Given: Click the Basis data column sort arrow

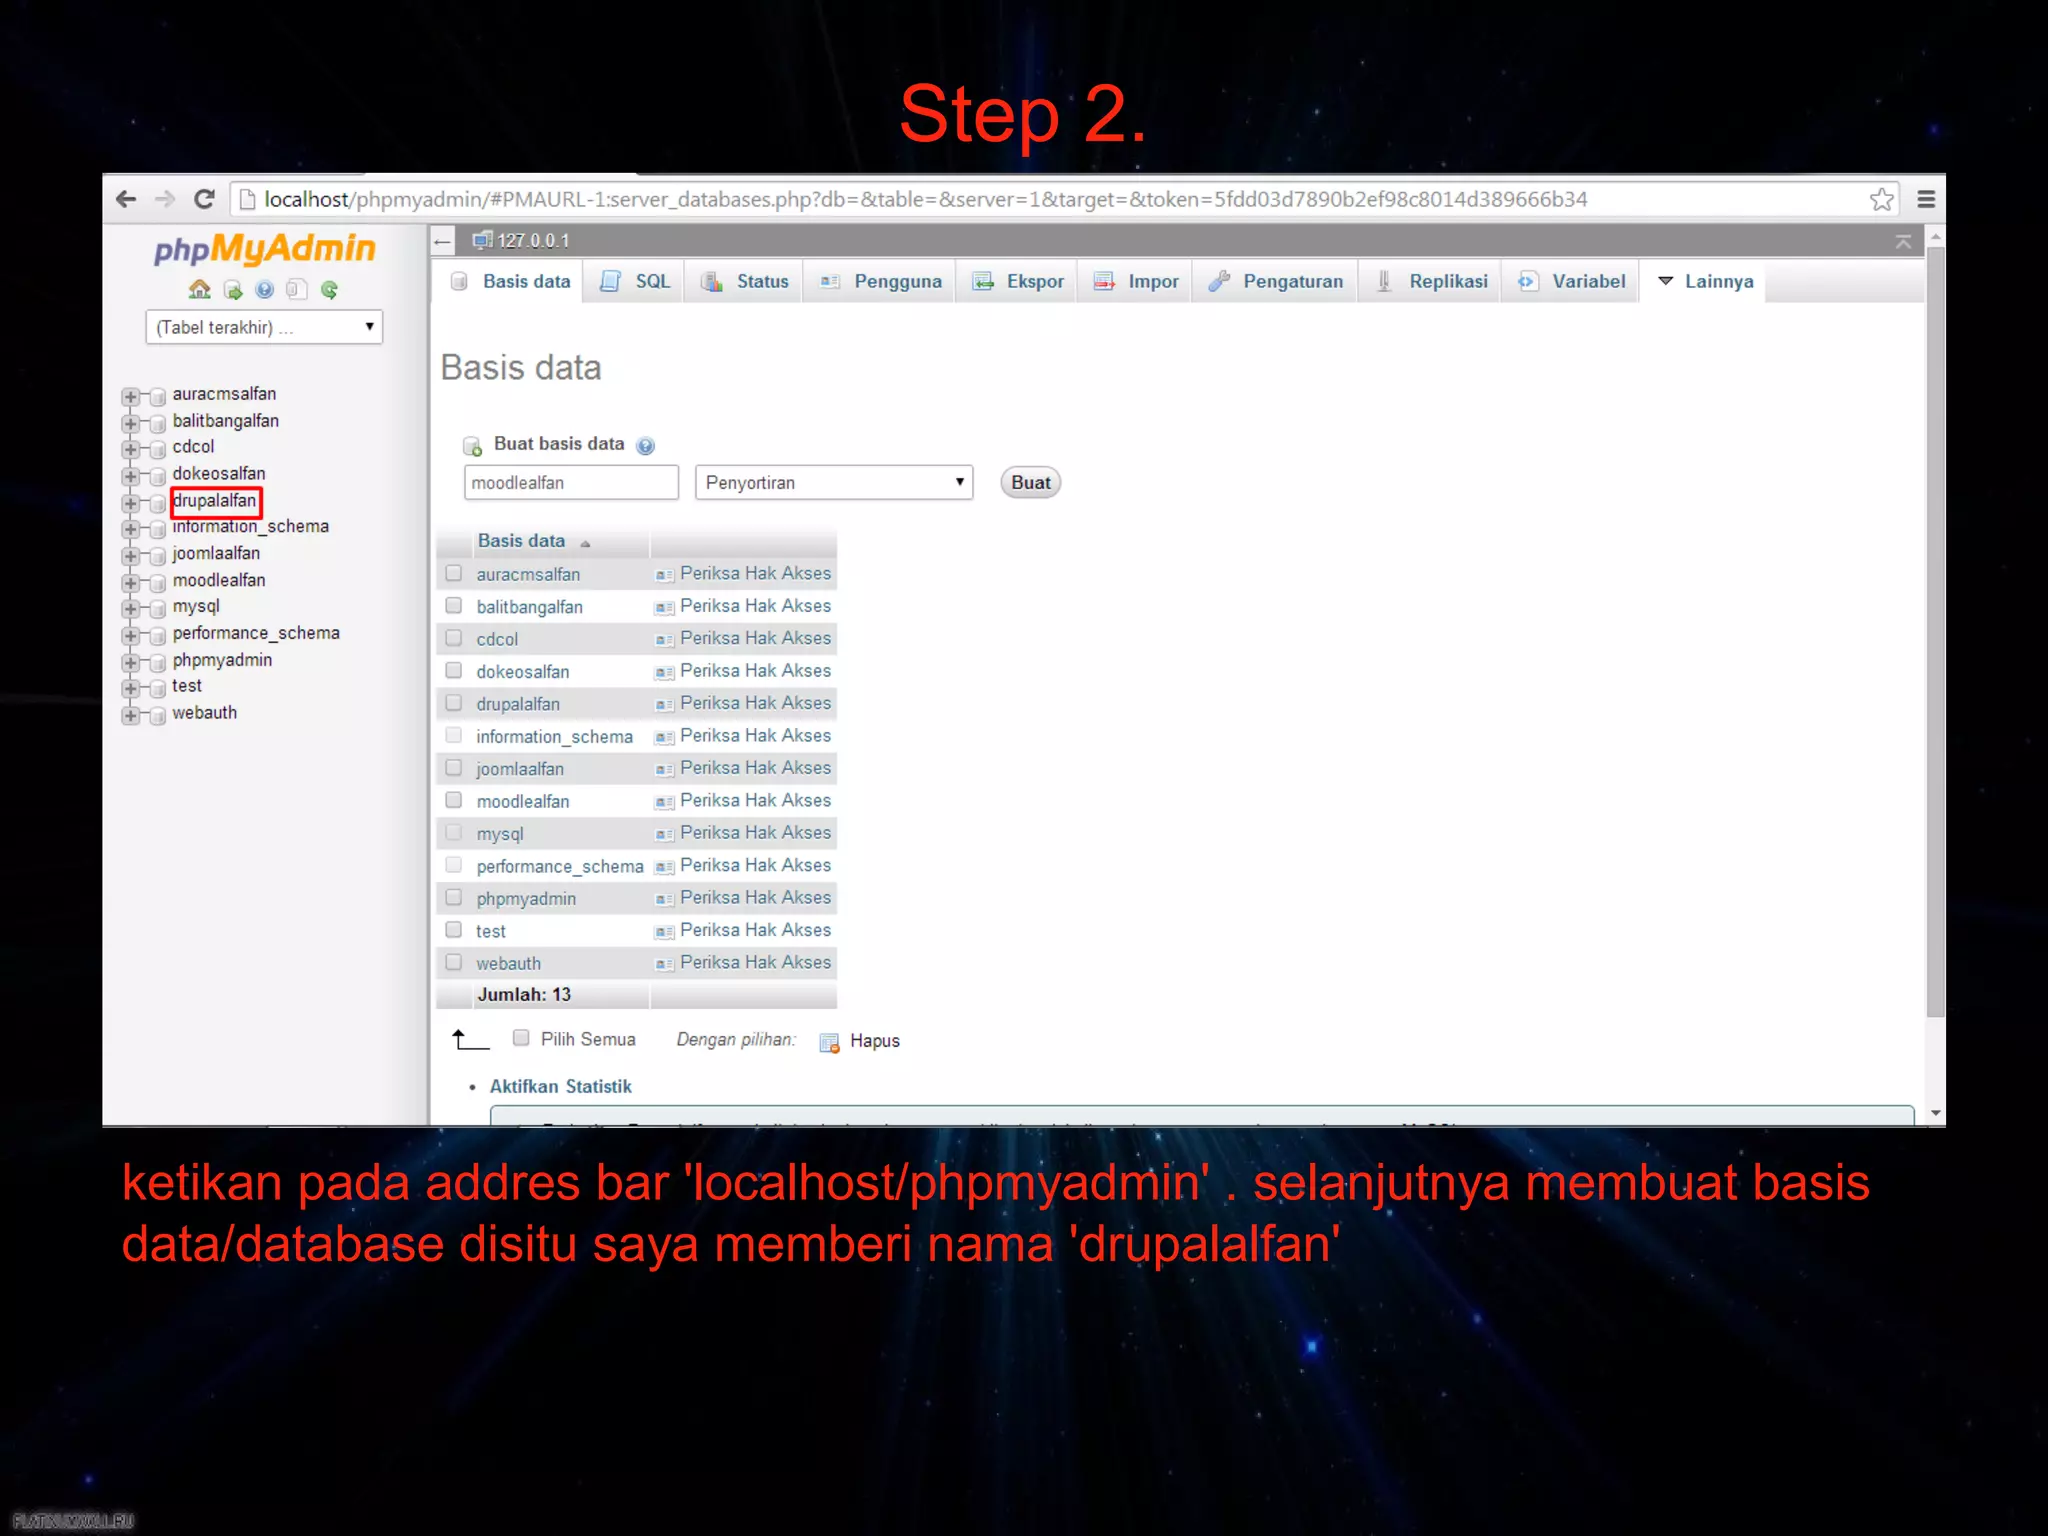Looking at the screenshot, I should pyautogui.click(x=585, y=543).
